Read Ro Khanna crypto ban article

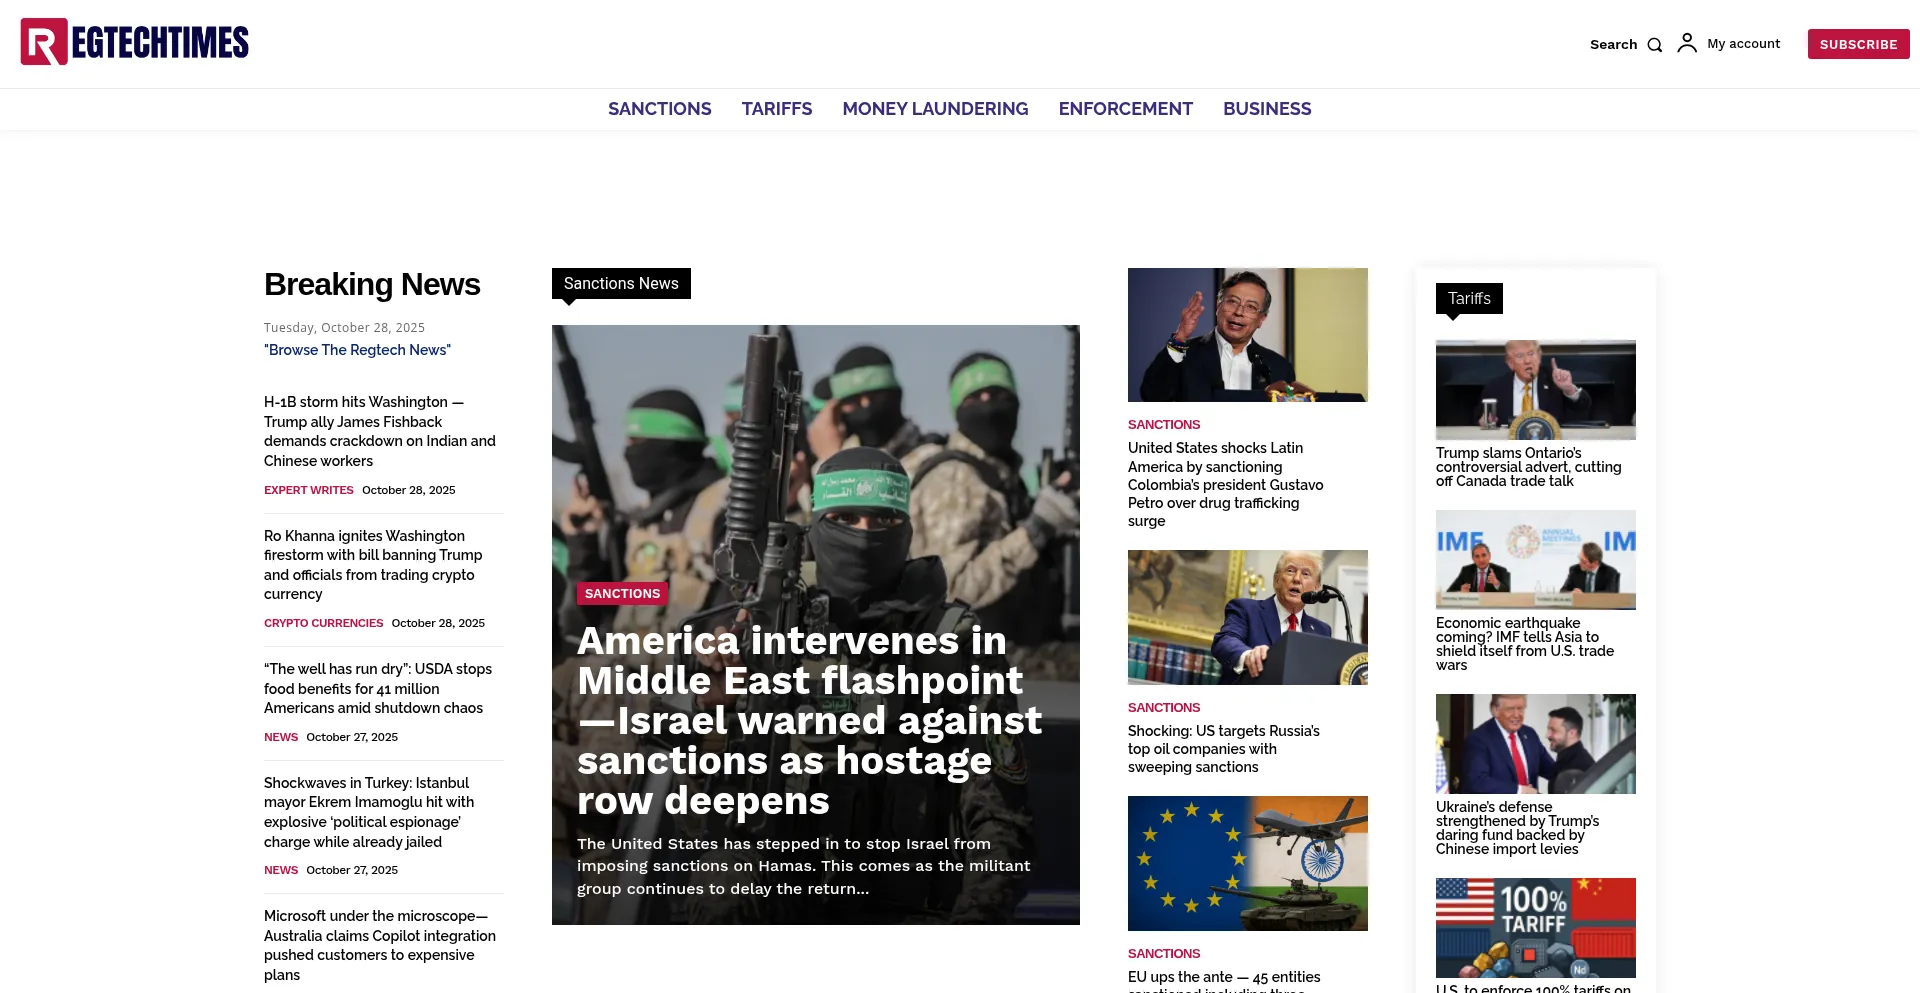373,565
